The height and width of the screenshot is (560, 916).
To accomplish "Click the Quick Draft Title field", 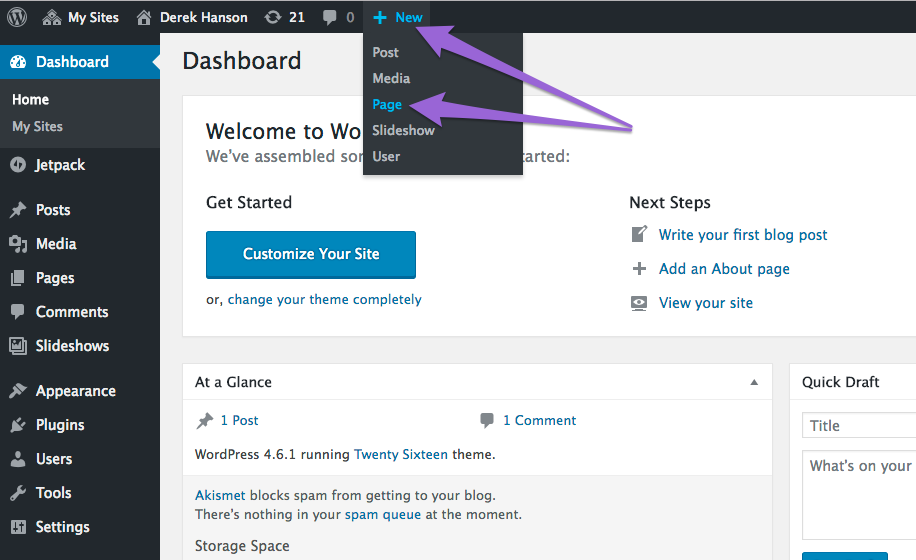I will (859, 426).
